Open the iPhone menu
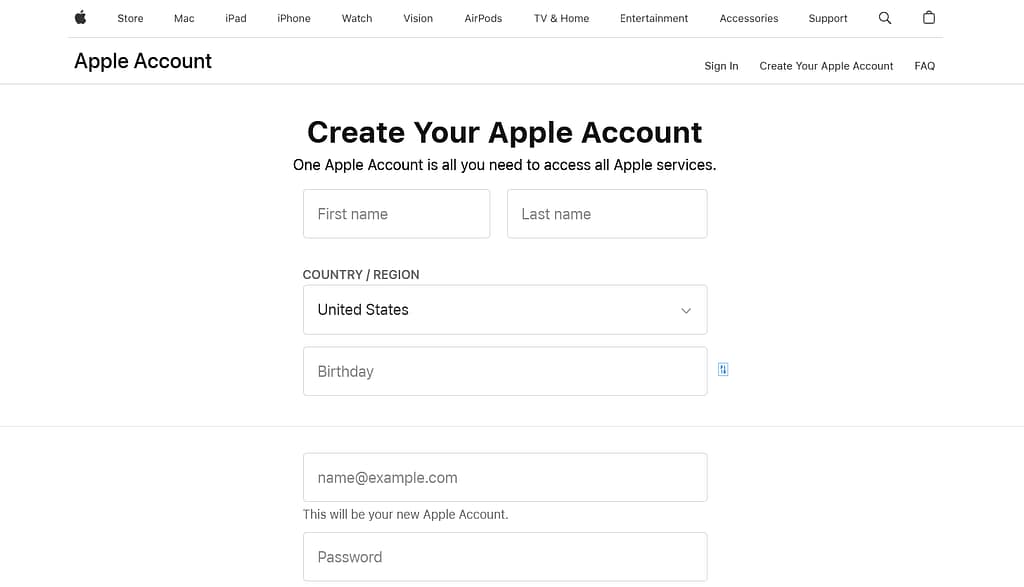Viewport: 1024px width, 587px height. point(294,18)
